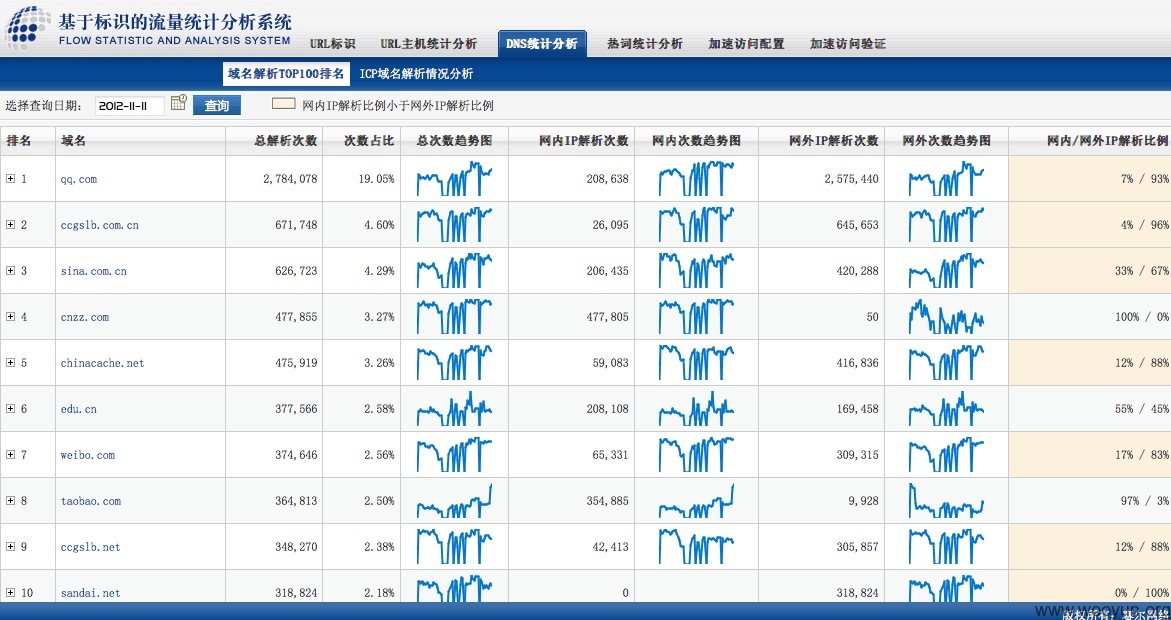This screenshot has width=1171, height=620.
Task: Expand row 4 cnzz.com details
Action: coord(10,317)
